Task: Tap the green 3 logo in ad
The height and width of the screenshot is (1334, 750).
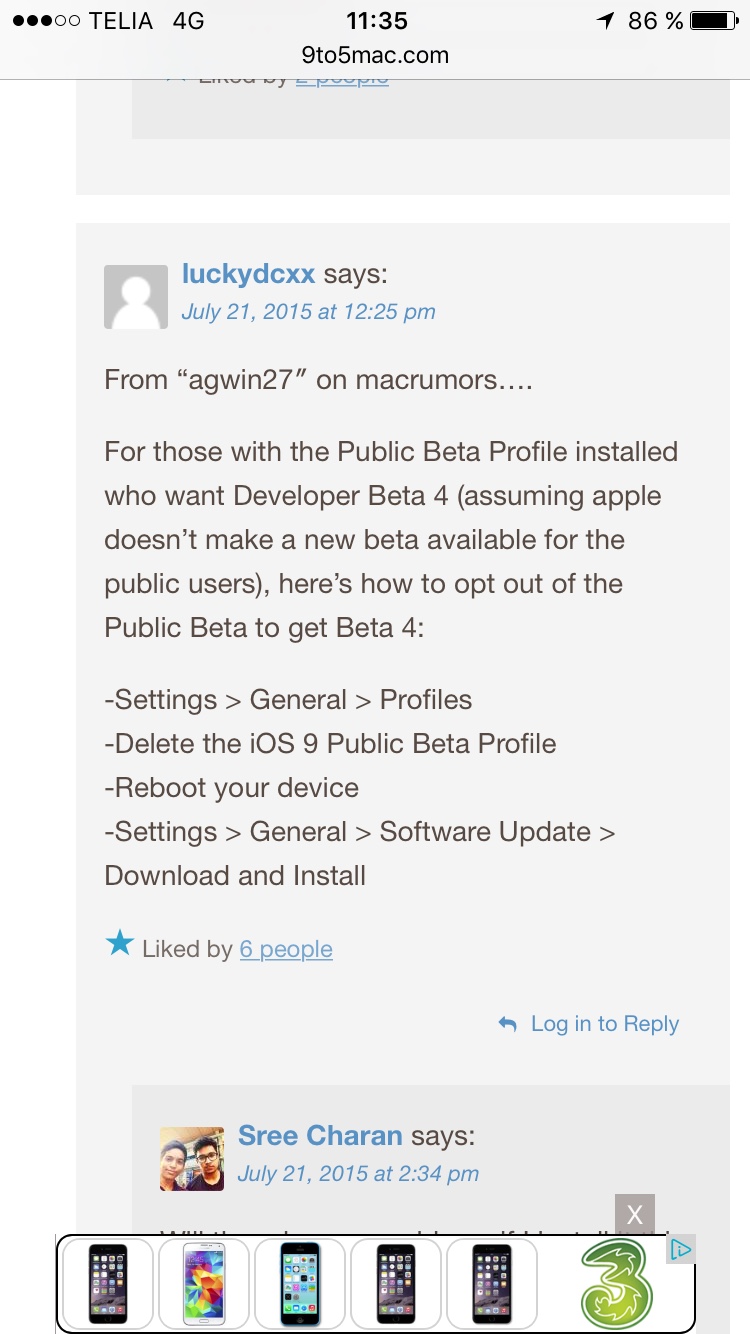Action: (616, 1285)
